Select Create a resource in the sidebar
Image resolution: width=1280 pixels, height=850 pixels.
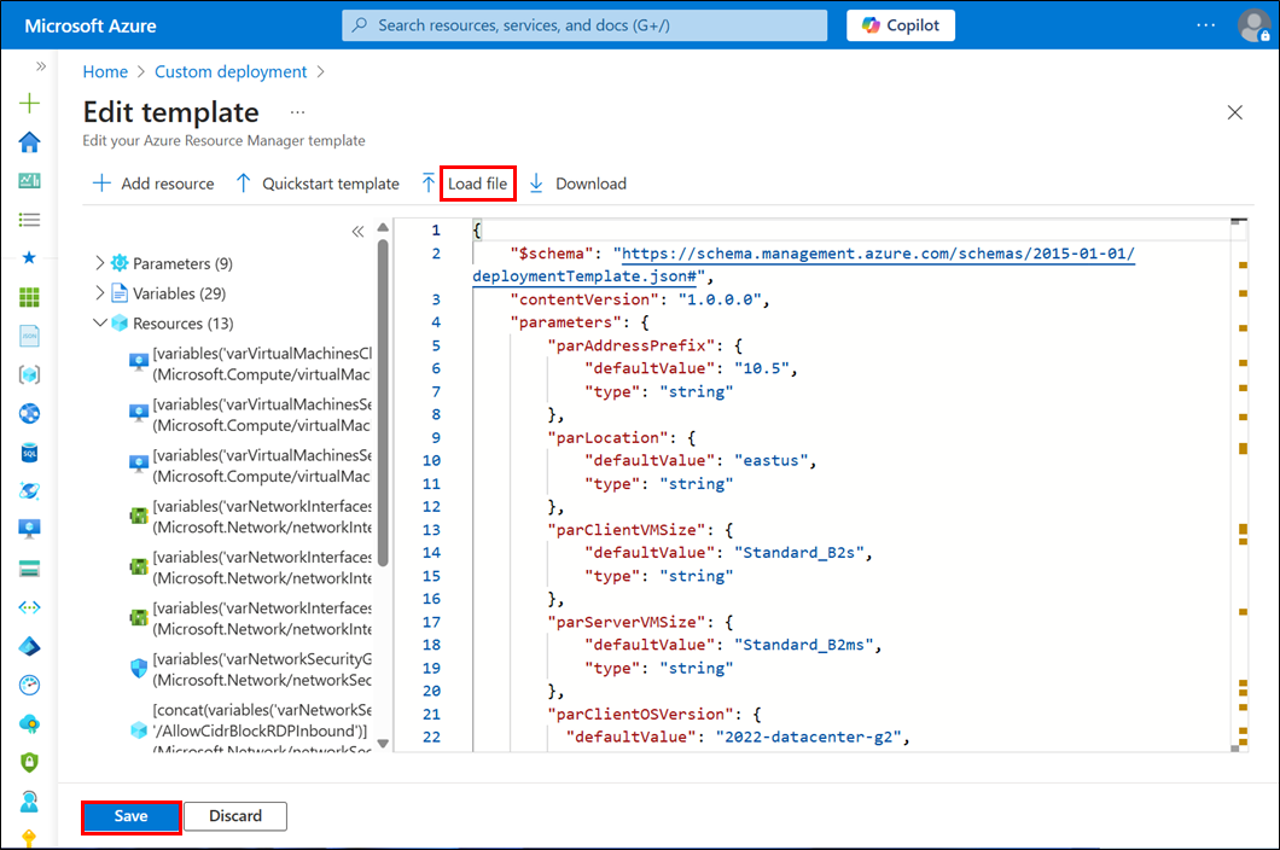(30, 103)
